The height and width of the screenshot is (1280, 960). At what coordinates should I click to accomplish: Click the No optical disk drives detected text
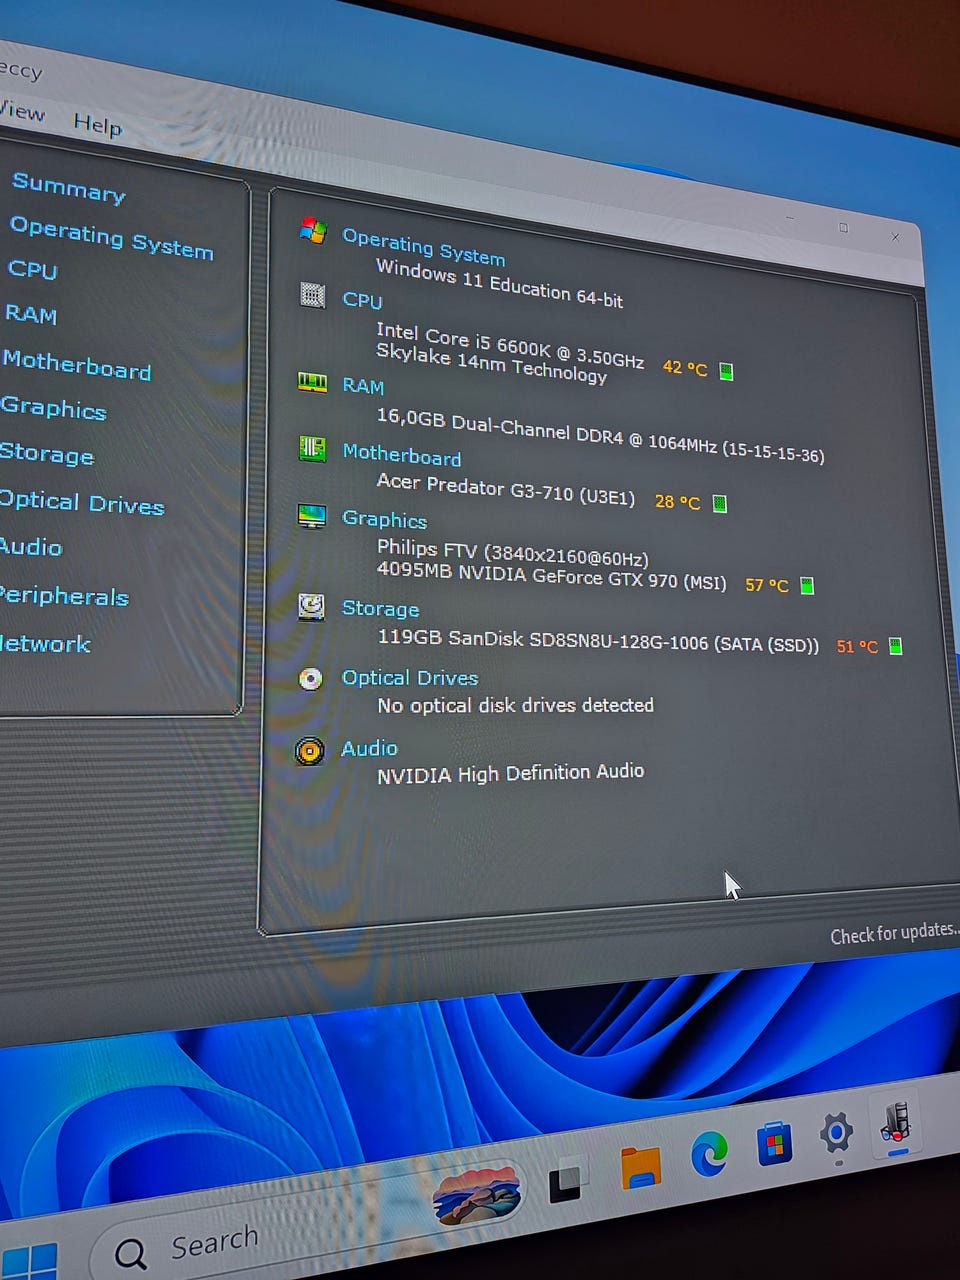click(x=515, y=705)
